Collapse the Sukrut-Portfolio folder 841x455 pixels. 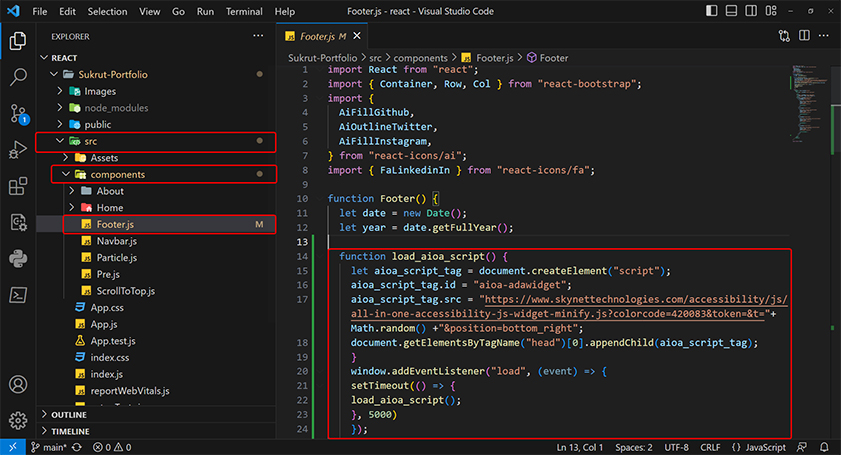pyautogui.click(x=156, y=75)
